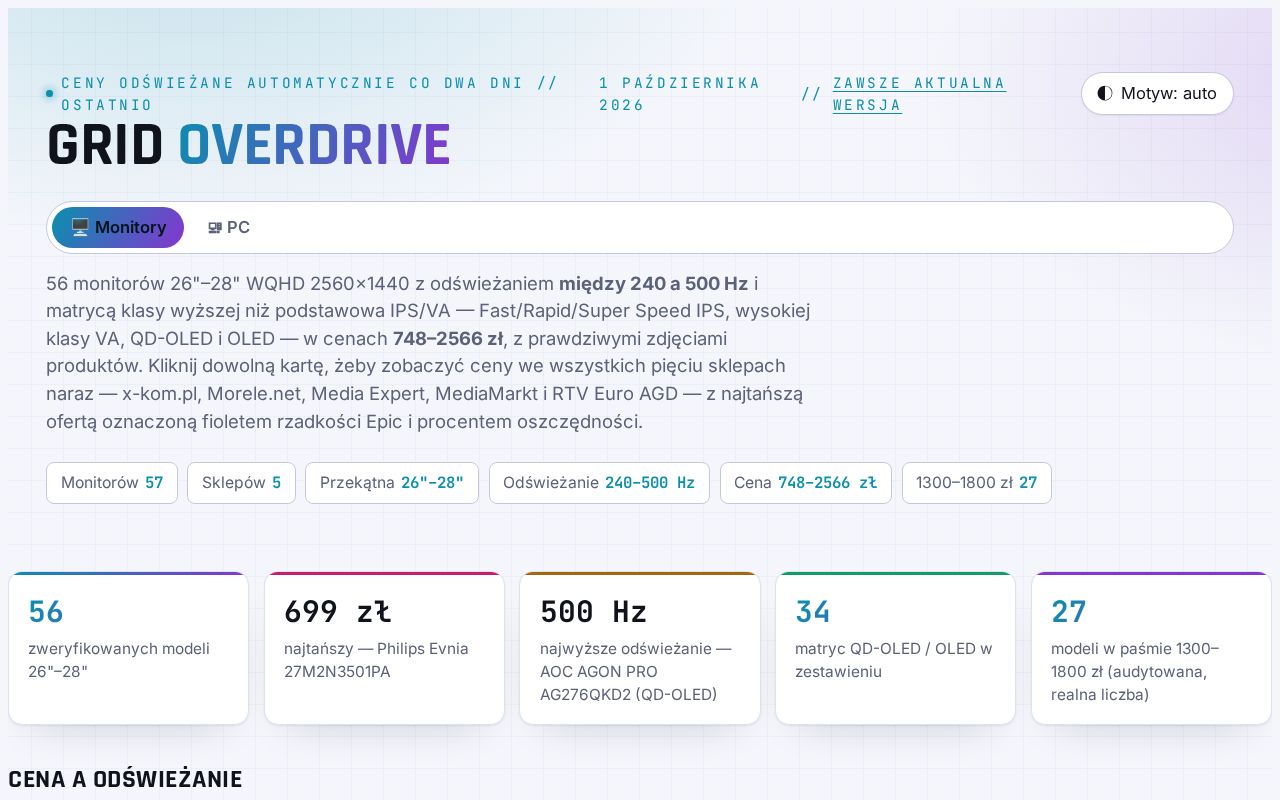Screen dimensions: 1280x800
Task: Click the 'Ceny odświeżane automatycznie co dwa dni' text
Action: click(291, 83)
